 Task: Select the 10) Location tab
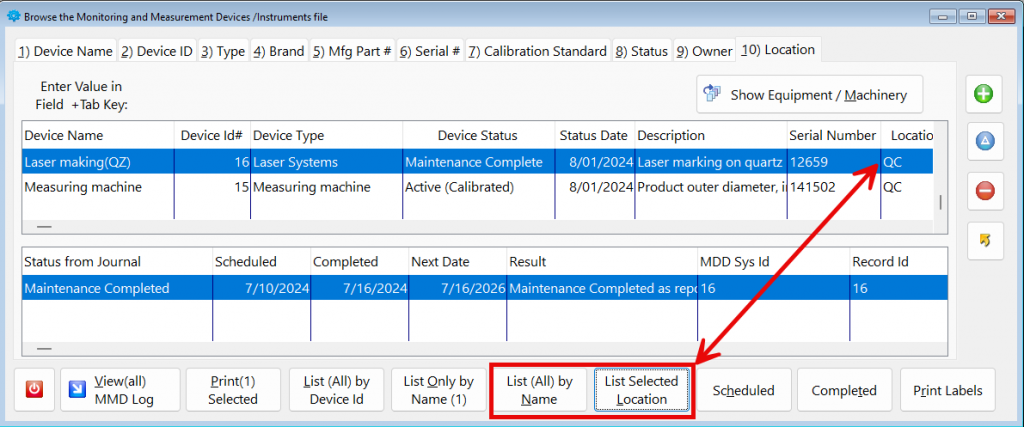pos(778,50)
